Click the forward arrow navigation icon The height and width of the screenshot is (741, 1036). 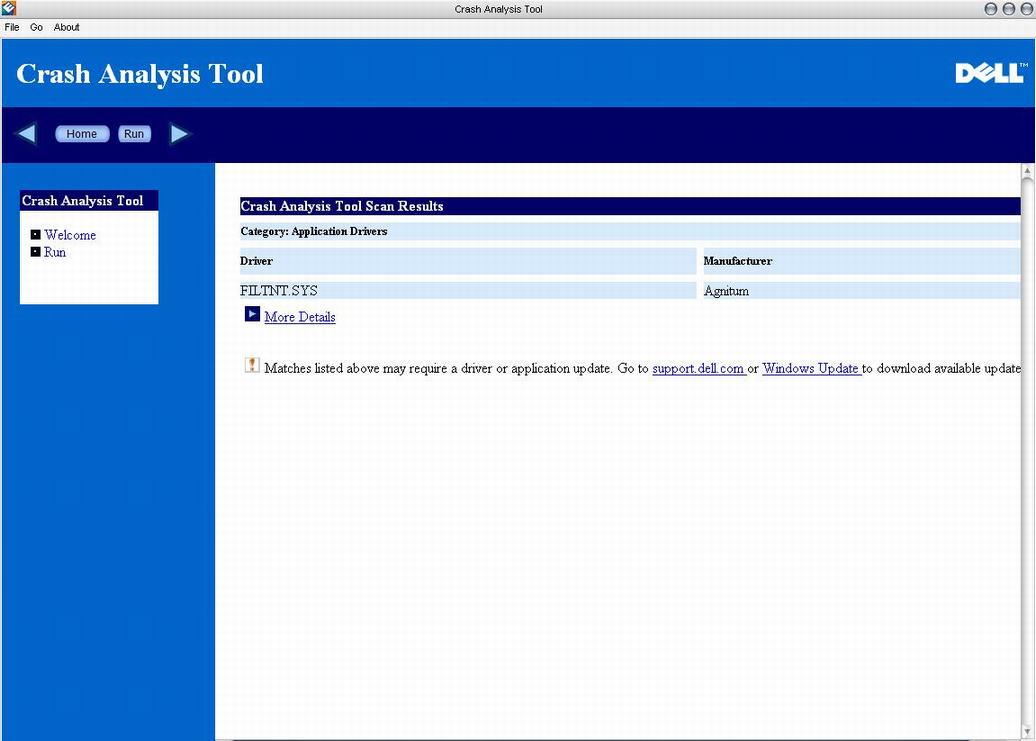(x=179, y=133)
